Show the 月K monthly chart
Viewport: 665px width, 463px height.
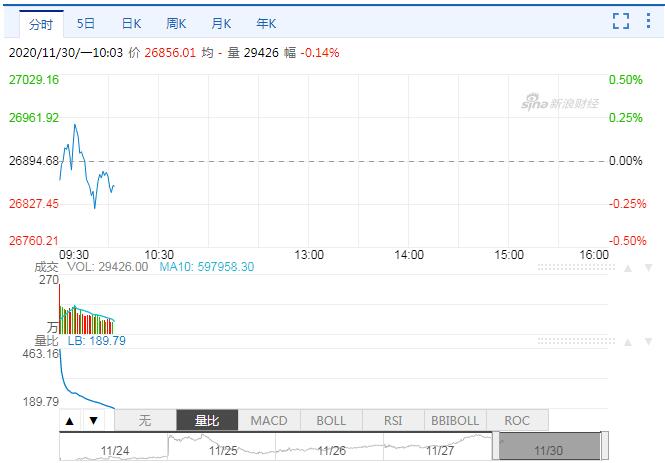pyautogui.click(x=222, y=23)
